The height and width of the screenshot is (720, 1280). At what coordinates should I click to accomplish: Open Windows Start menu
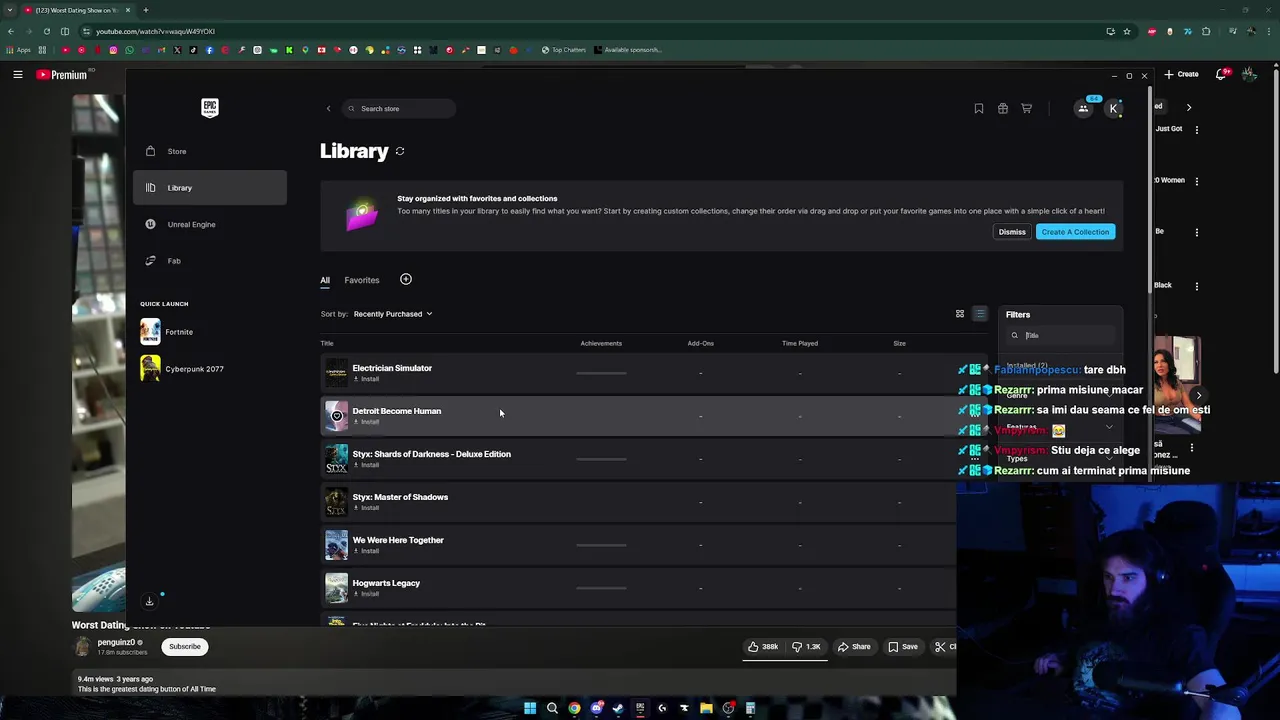coord(530,709)
